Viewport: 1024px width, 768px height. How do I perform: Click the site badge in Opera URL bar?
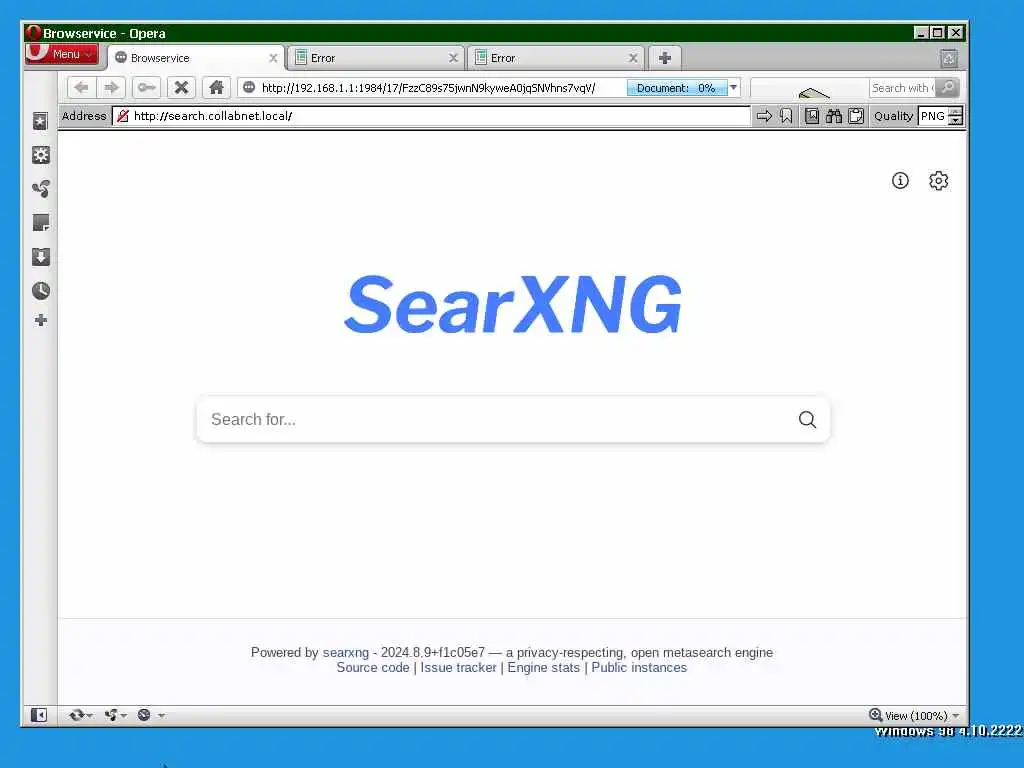click(x=249, y=88)
